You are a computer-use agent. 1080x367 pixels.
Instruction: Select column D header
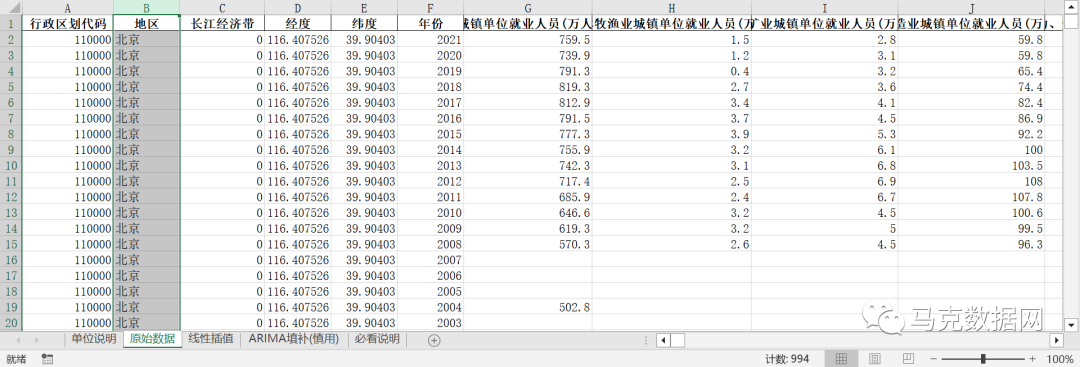coord(298,8)
